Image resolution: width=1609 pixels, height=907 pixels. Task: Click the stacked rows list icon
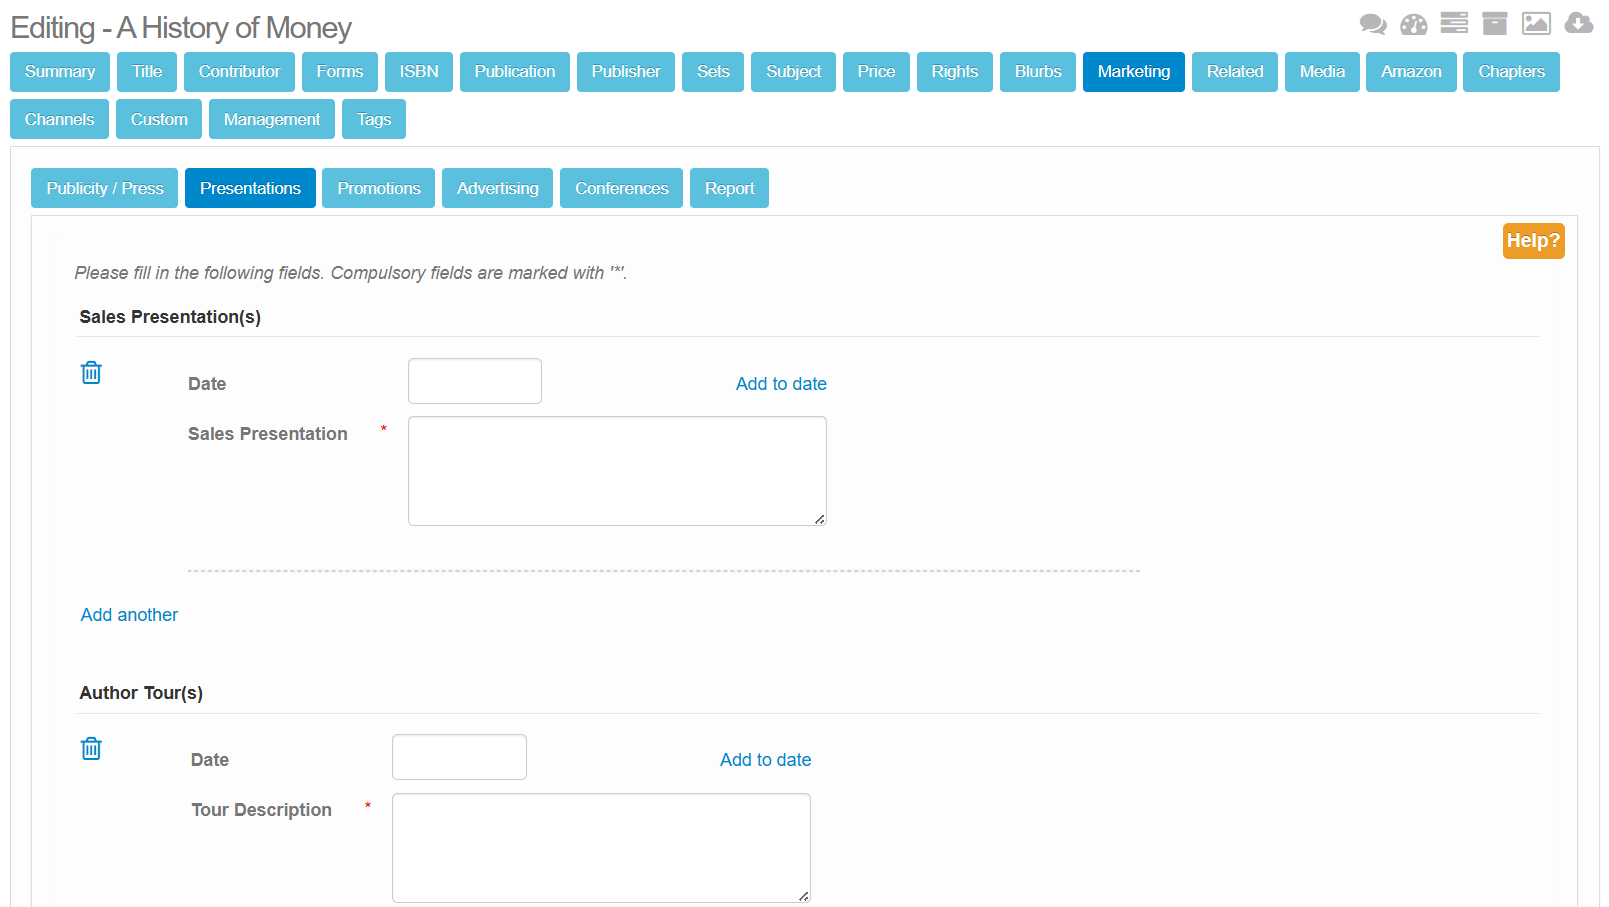1454,23
